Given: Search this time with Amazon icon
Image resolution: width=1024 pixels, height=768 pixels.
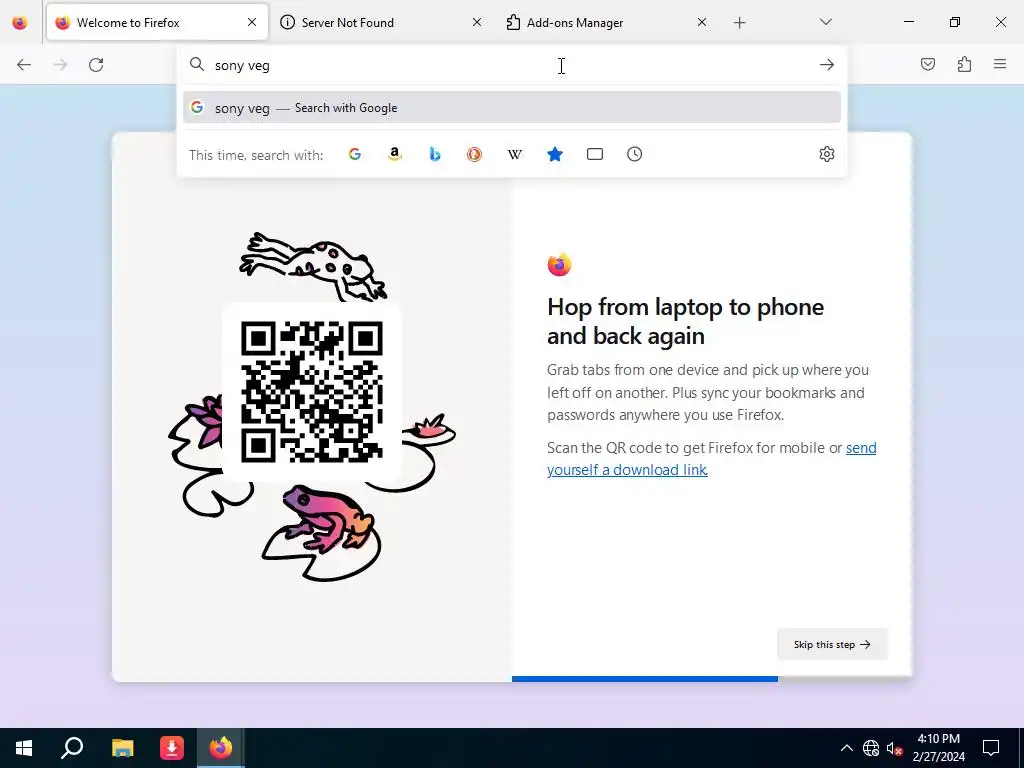Looking at the screenshot, I should [x=394, y=154].
